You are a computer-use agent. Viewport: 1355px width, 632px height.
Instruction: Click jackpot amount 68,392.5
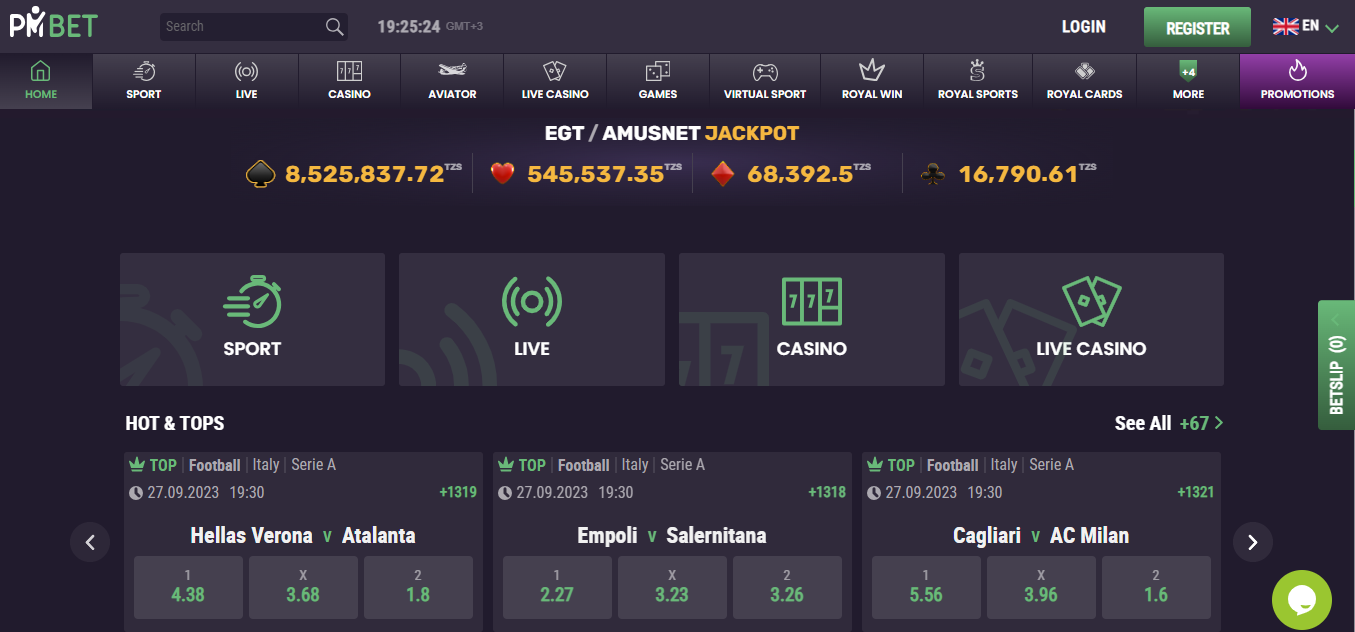tap(800, 174)
